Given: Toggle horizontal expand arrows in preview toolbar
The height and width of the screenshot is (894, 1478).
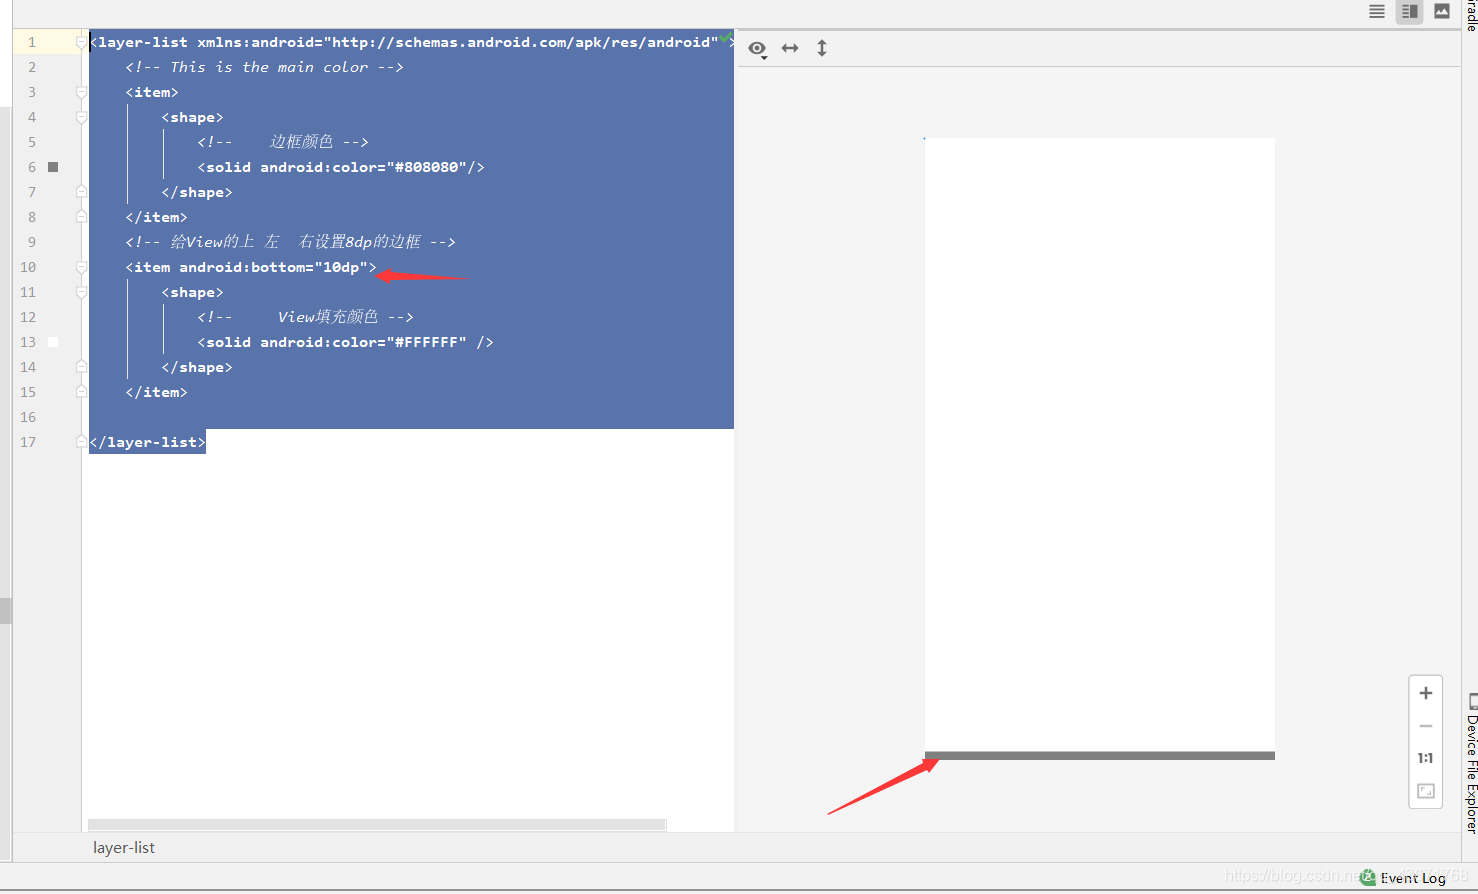Looking at the screenshot, I should (790, 48).
